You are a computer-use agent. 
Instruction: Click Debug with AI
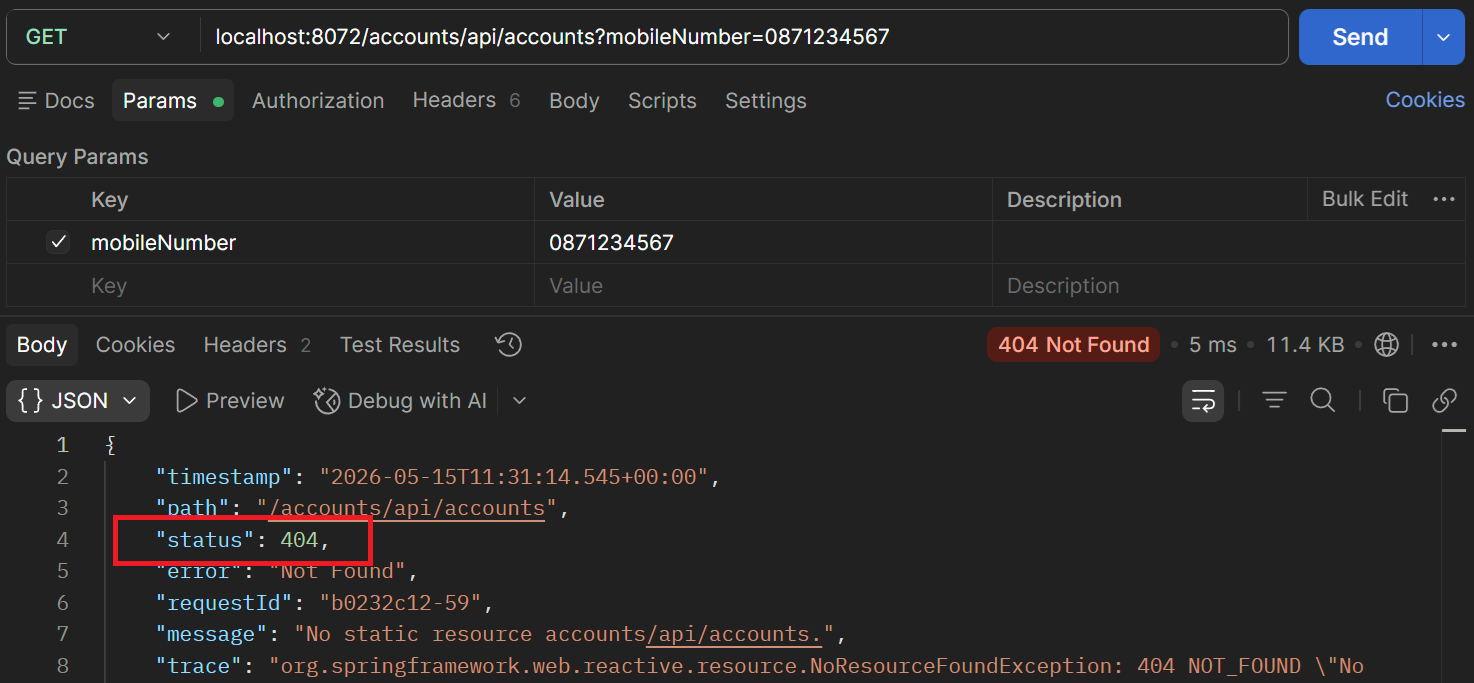(400, 401)
